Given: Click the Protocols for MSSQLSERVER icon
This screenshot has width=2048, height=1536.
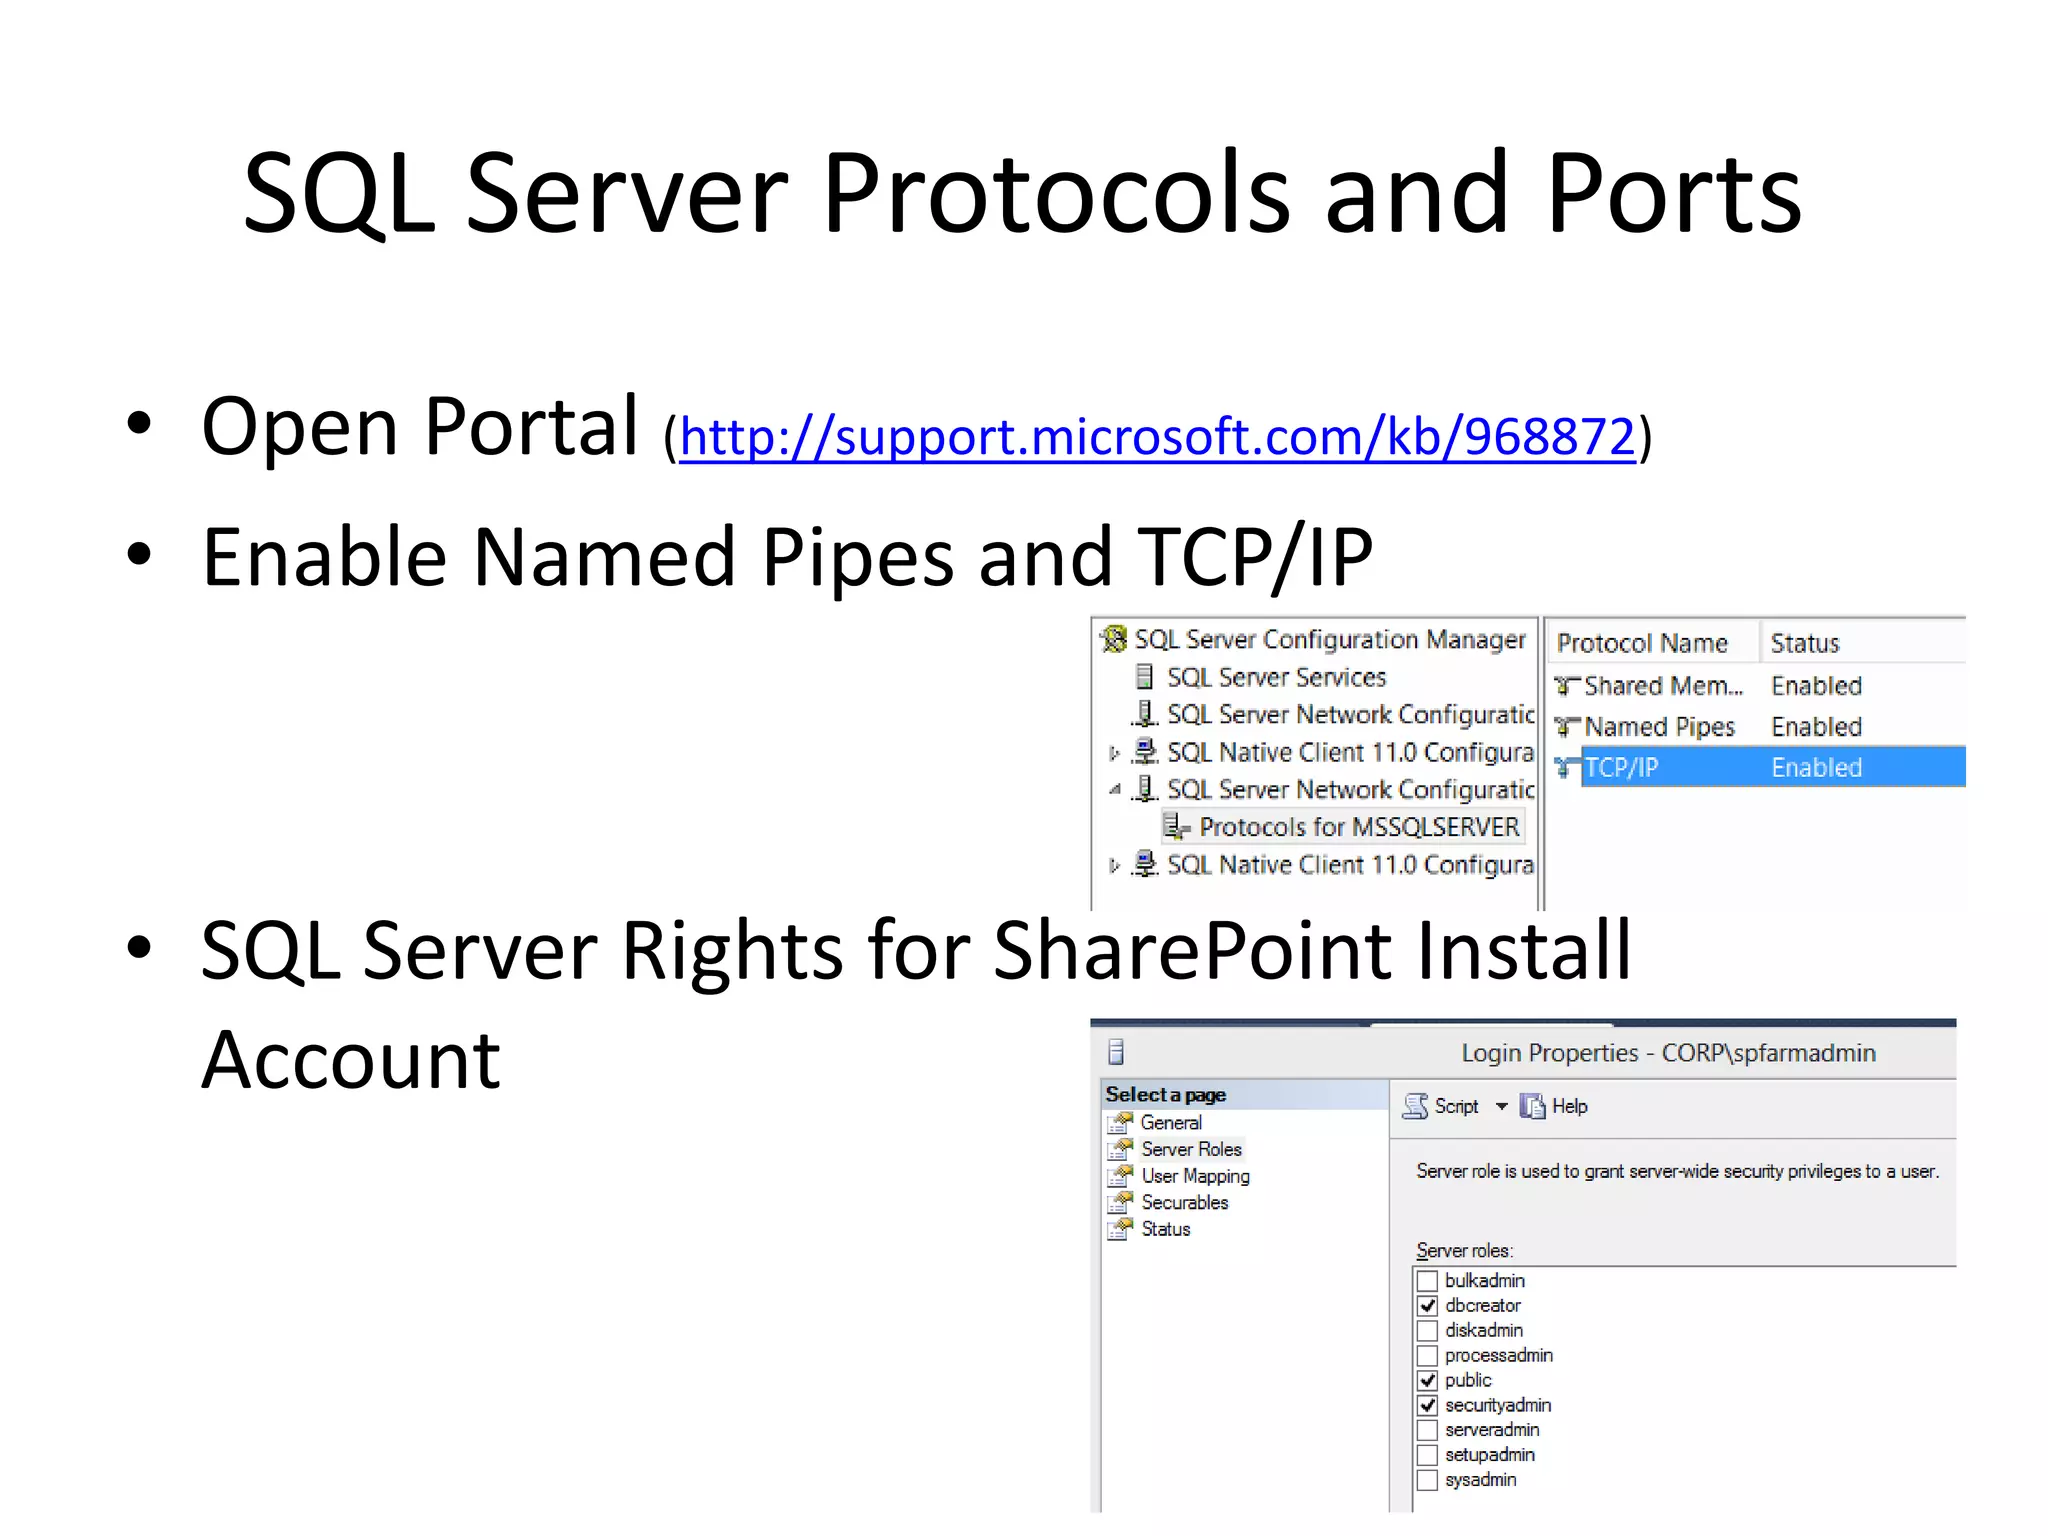Looking at the screenshot, I should pyautogui.click(x=1177, y=827).
